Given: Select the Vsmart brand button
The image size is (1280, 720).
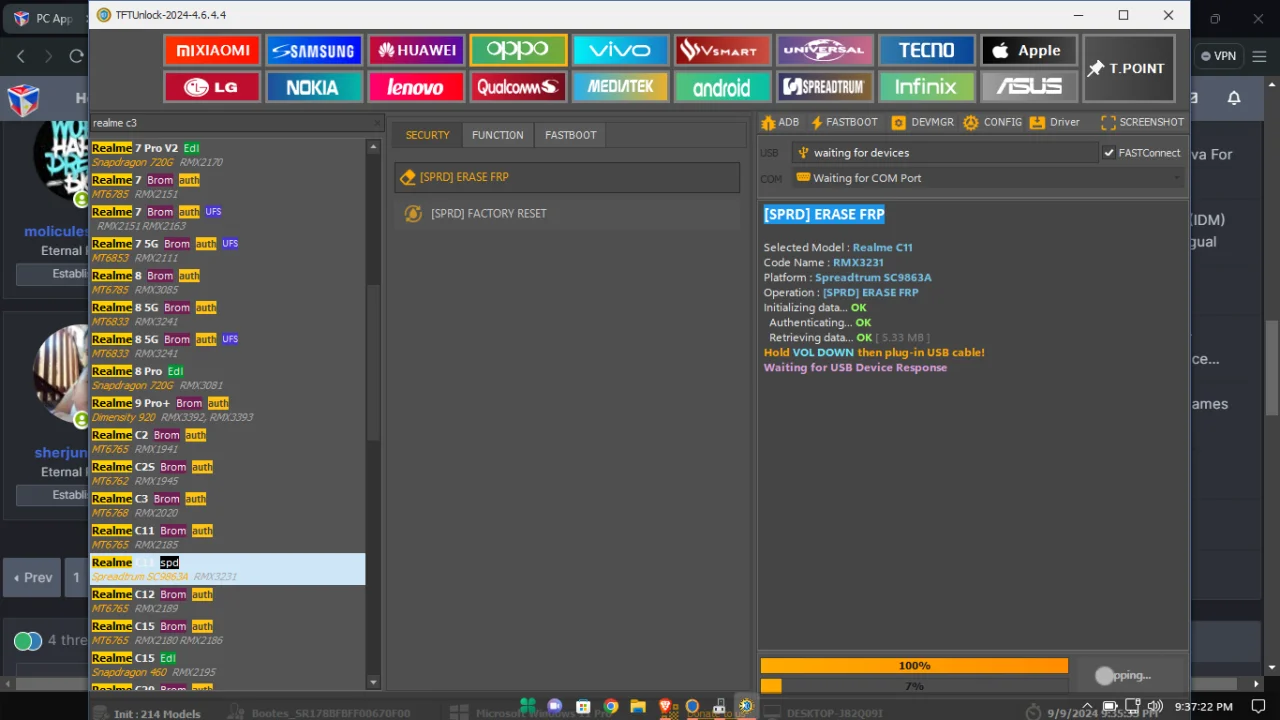Looking at the screenshot, I should (722, 50).
